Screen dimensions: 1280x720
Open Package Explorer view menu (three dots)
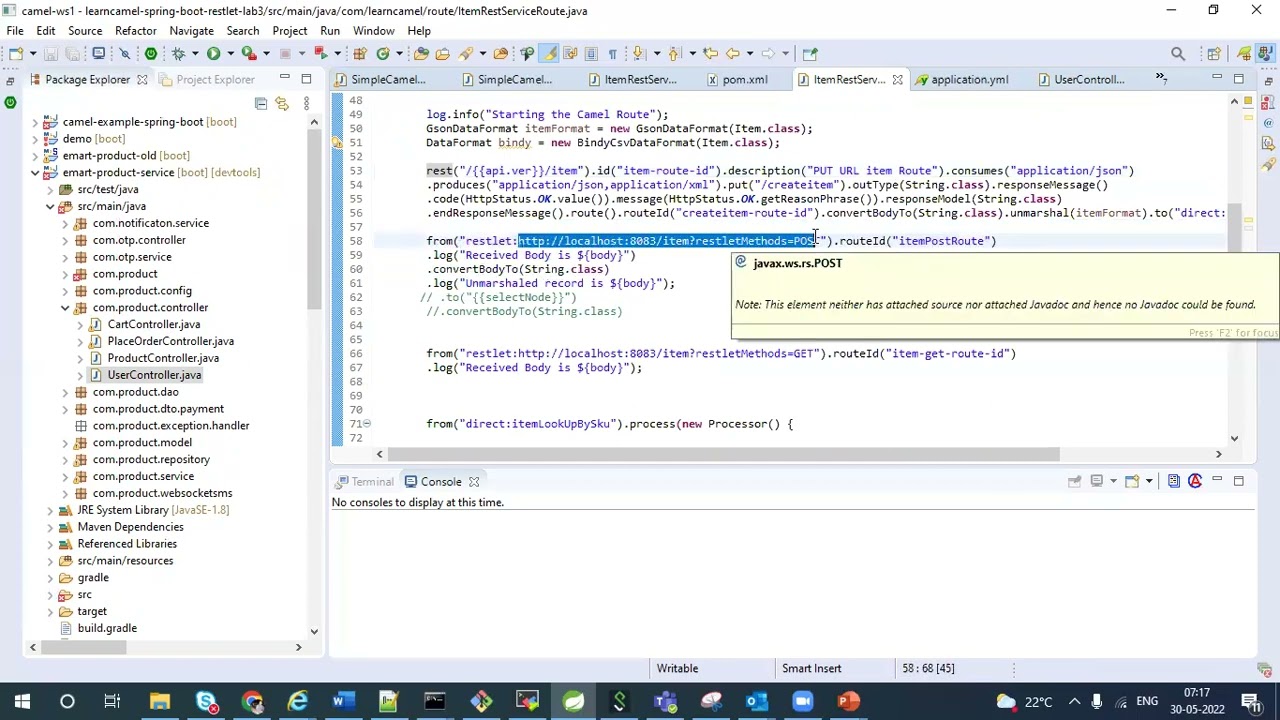tap(306, 103)
